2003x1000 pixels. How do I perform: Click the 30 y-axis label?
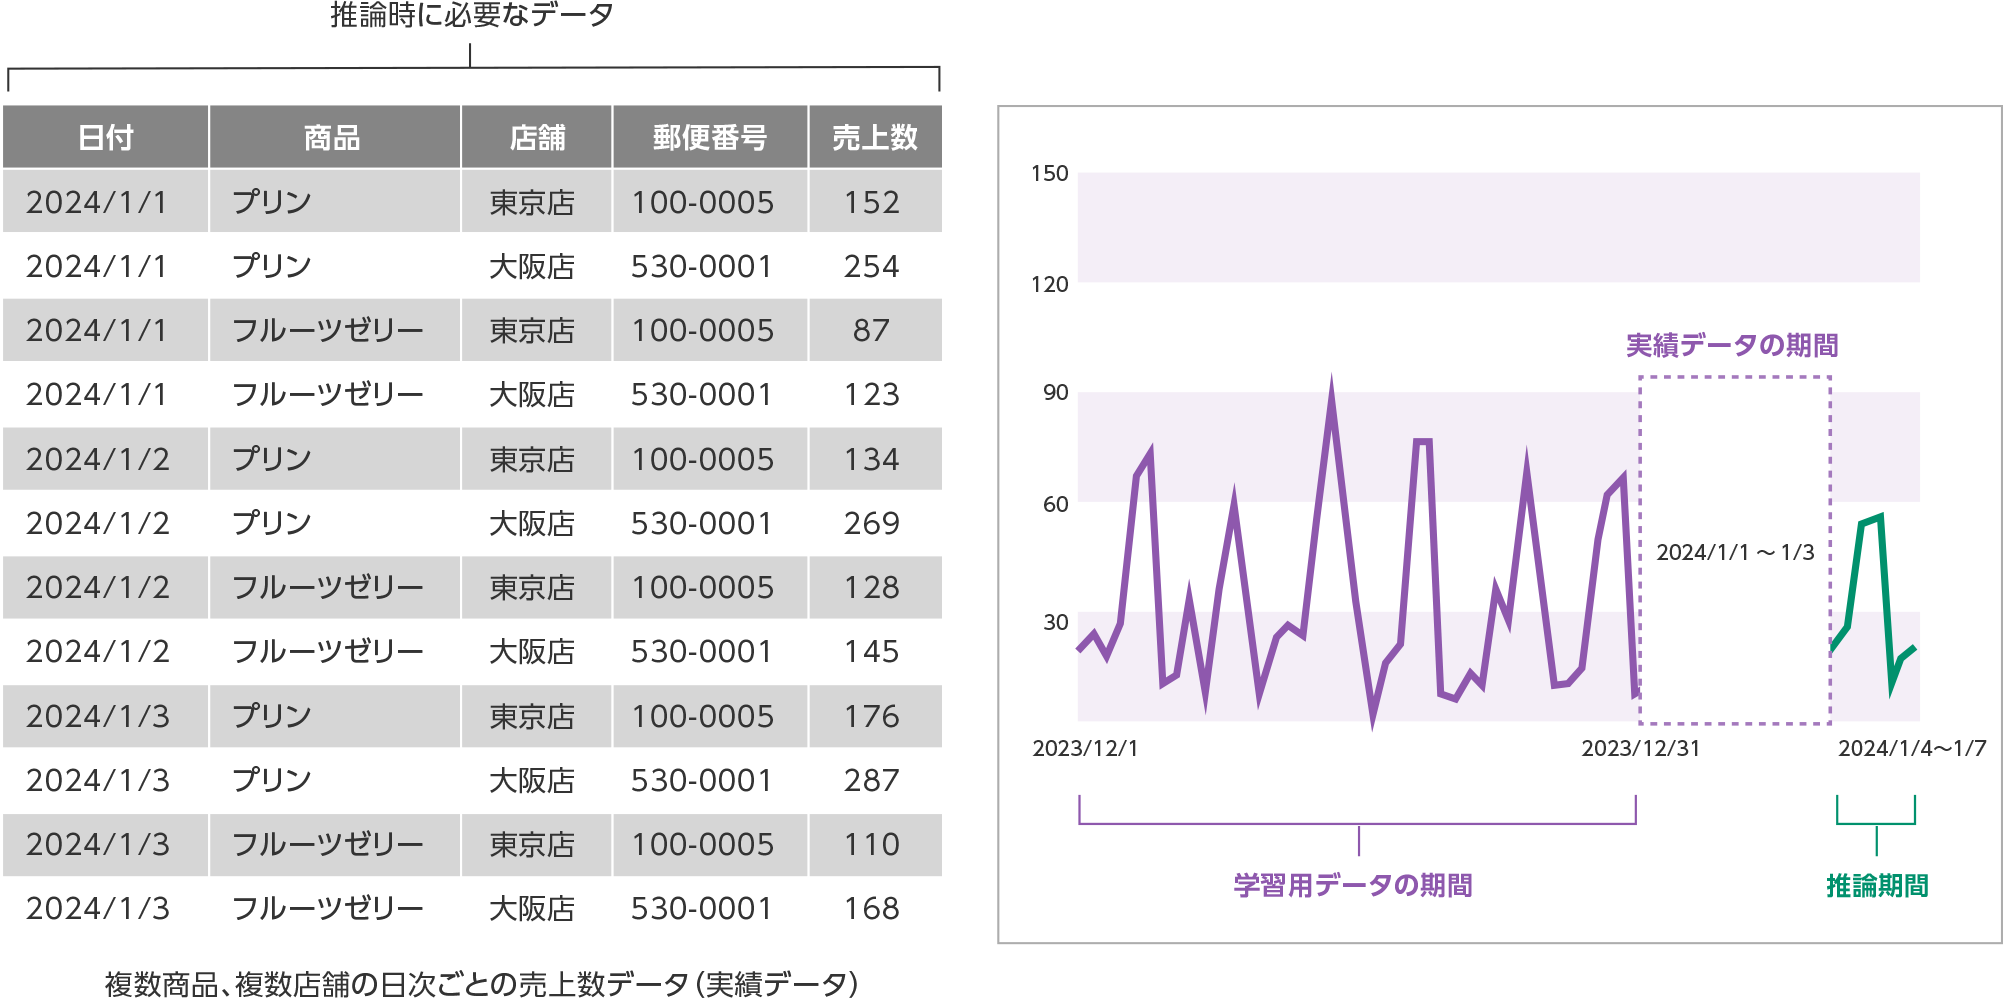1056,622
